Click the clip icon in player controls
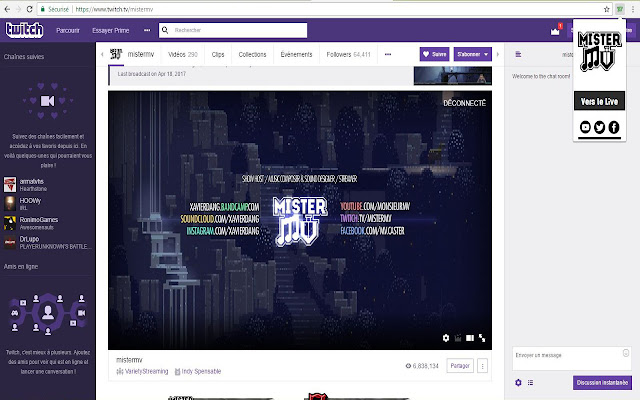The width and height of the screenshot is (640, 400). tap(458, 338)
